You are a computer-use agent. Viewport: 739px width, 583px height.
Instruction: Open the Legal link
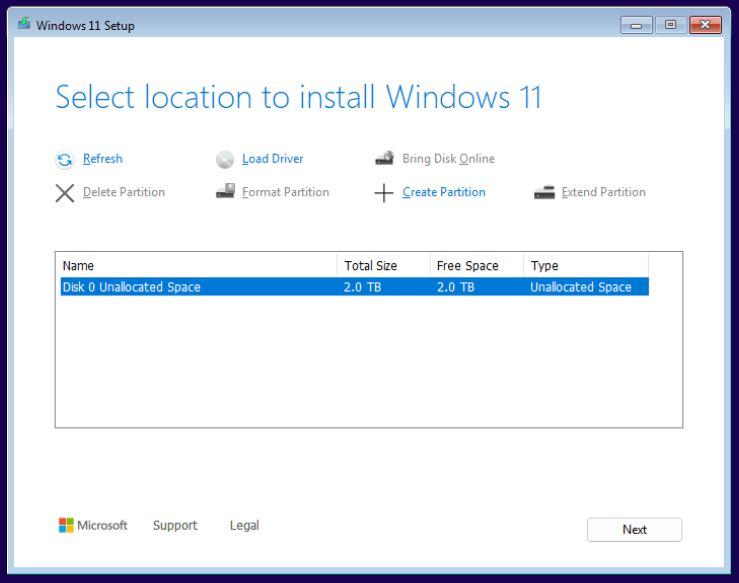coord(244,526)
